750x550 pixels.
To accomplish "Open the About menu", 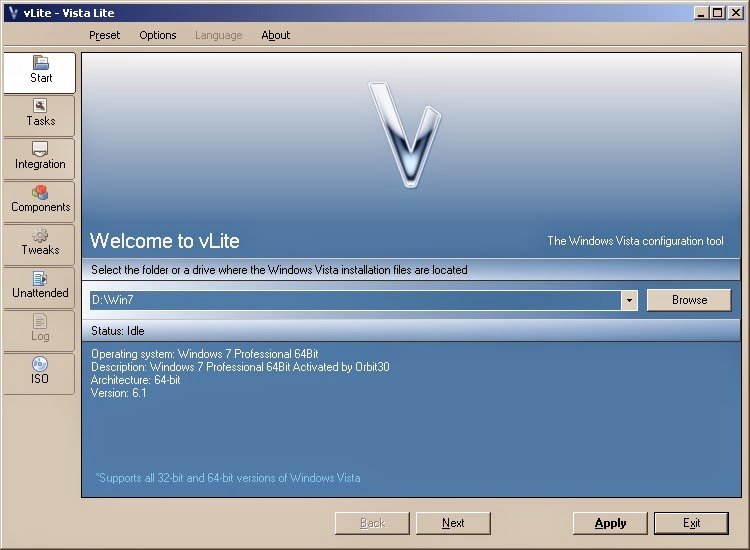I will point(276,35).
